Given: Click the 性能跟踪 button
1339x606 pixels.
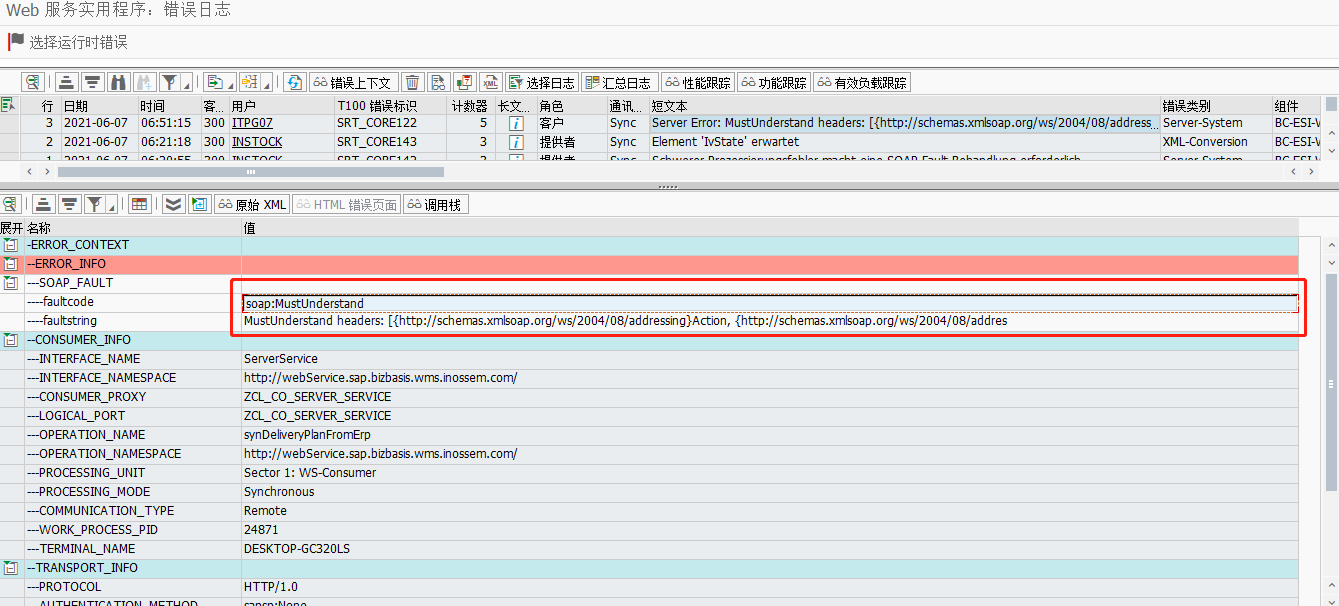Looking at the screenshot, I should pos(697,81).
